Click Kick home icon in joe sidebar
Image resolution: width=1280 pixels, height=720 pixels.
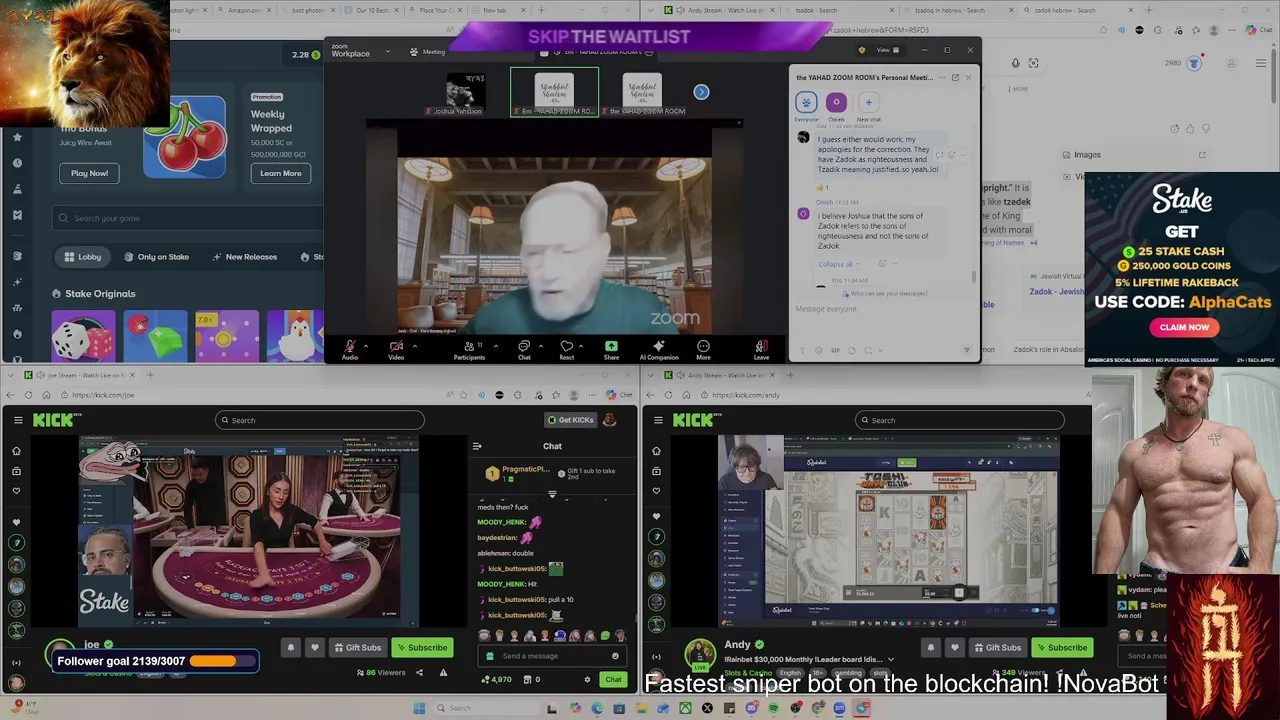[x=16, y=451]
